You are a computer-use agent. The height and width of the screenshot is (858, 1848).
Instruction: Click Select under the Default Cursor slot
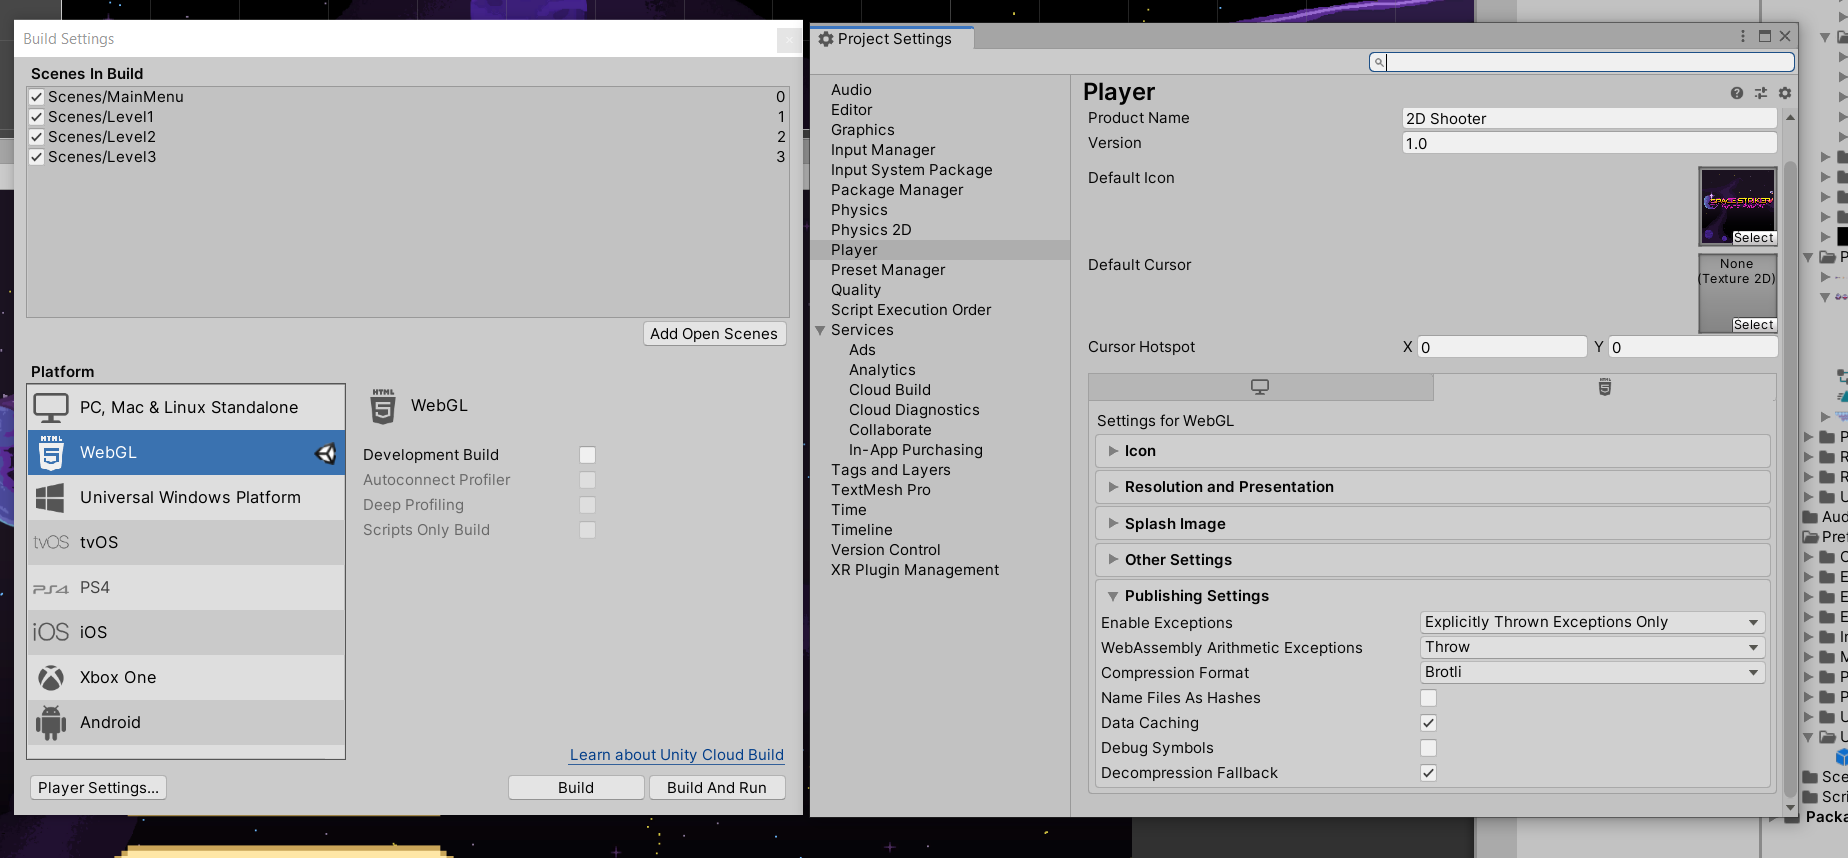click(1754, 325)
